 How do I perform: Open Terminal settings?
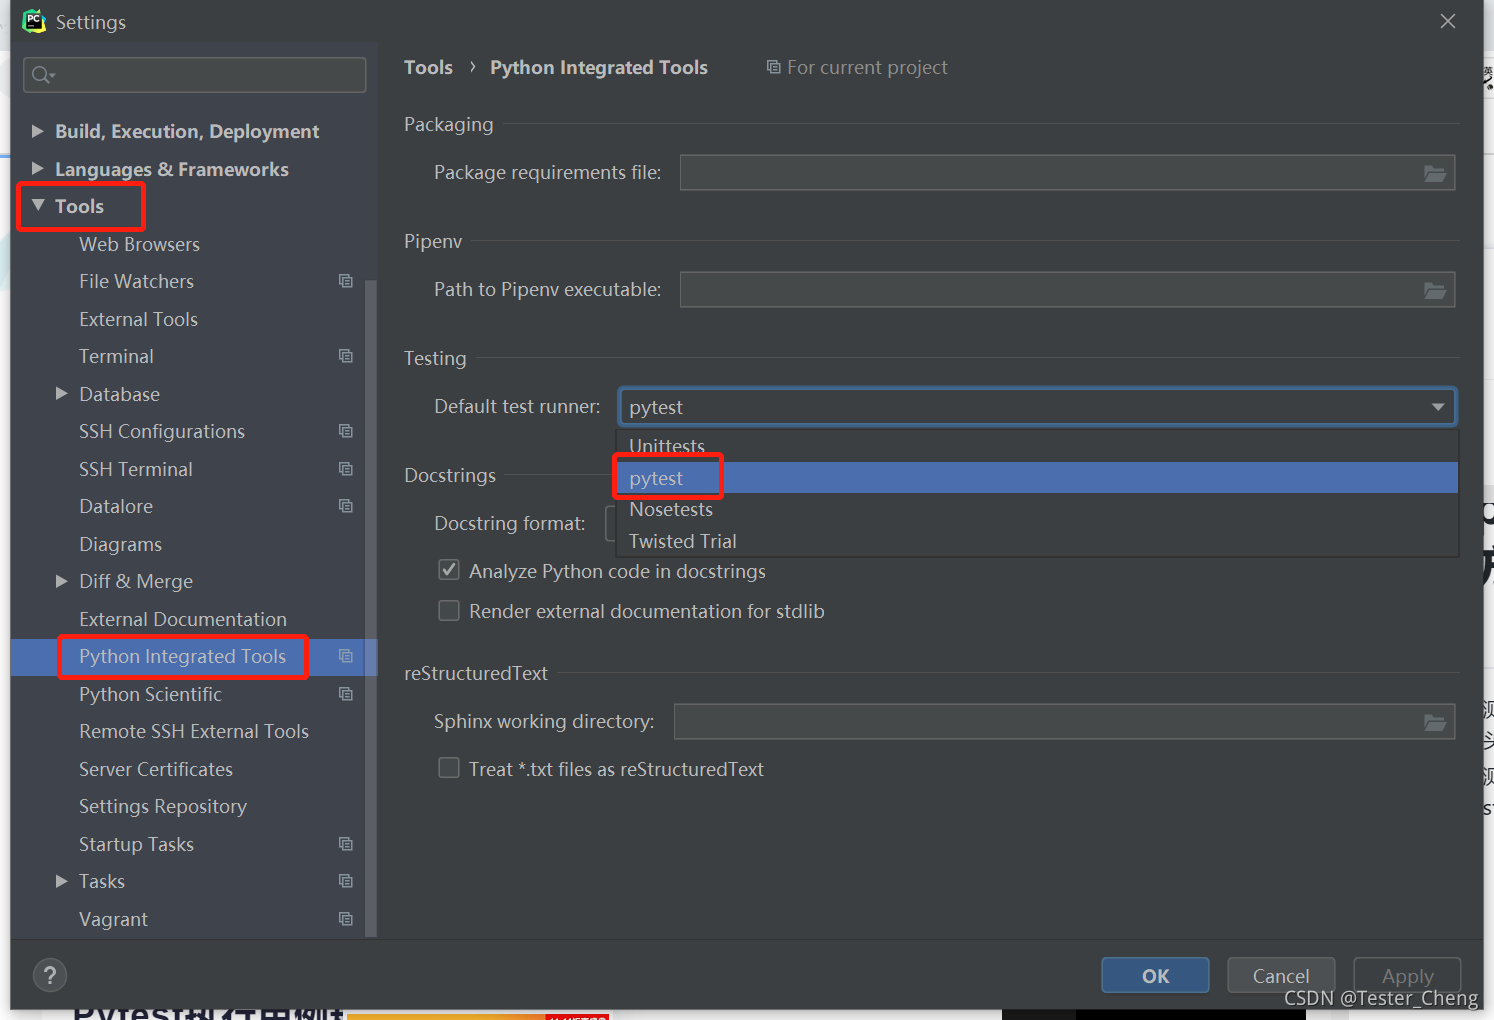[116, 356]
